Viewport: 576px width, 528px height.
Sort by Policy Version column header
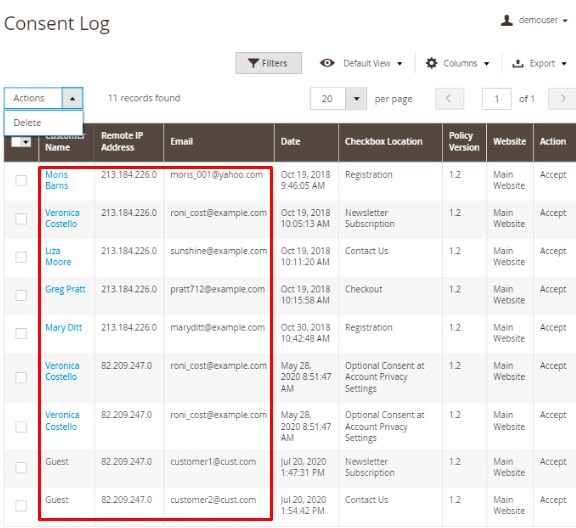(x=464, y=141)
